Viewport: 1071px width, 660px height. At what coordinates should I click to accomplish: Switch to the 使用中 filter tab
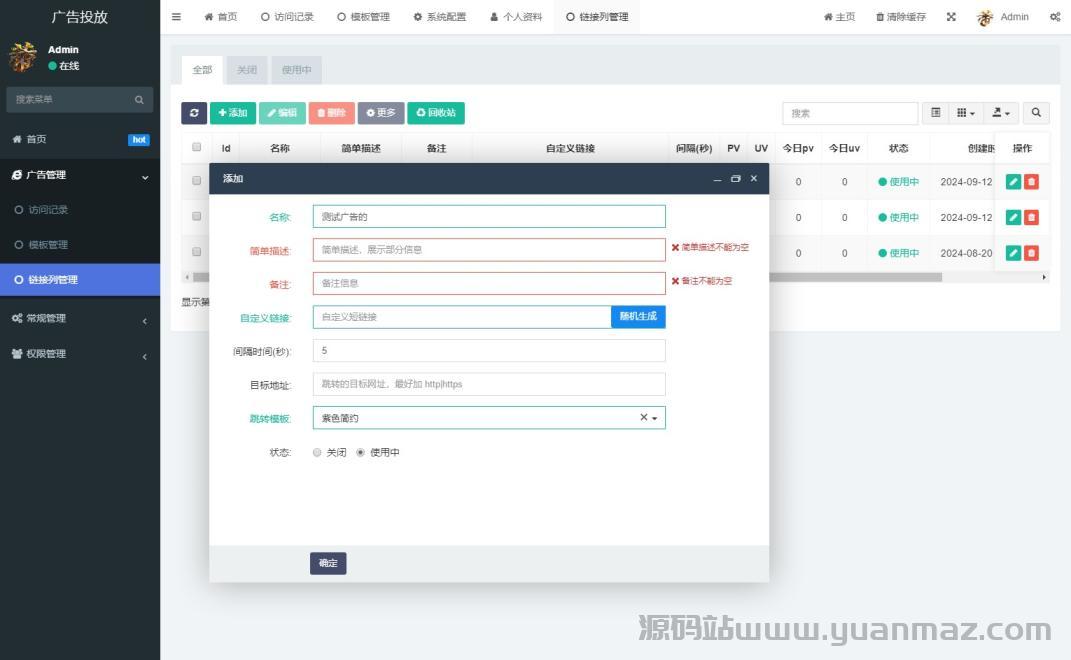tap(296, 70)
